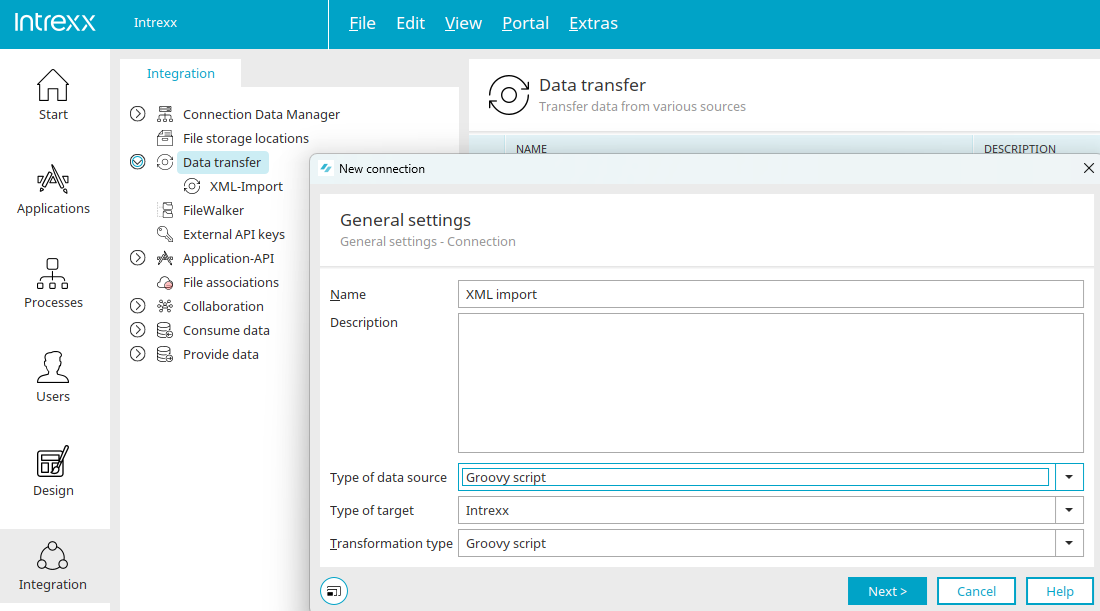Open the Start module
Viewport: 1100px width, 611px height.
53,95
